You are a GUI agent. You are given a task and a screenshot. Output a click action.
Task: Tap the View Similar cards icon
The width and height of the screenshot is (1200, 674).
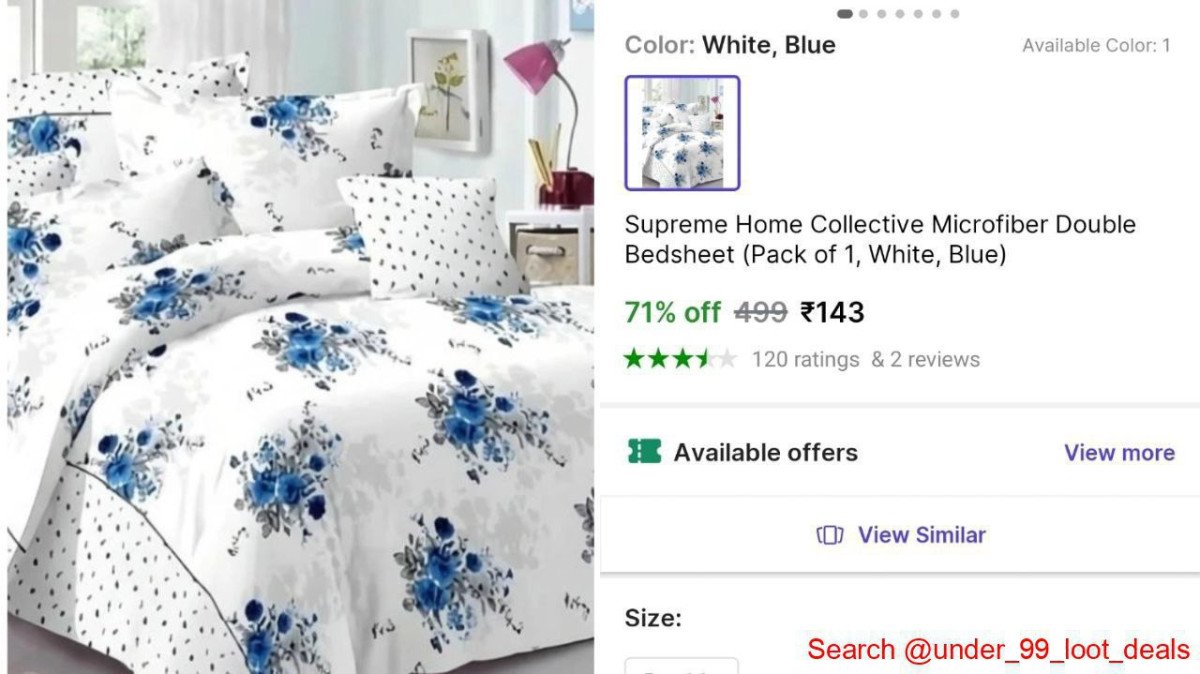click(830, 535)
